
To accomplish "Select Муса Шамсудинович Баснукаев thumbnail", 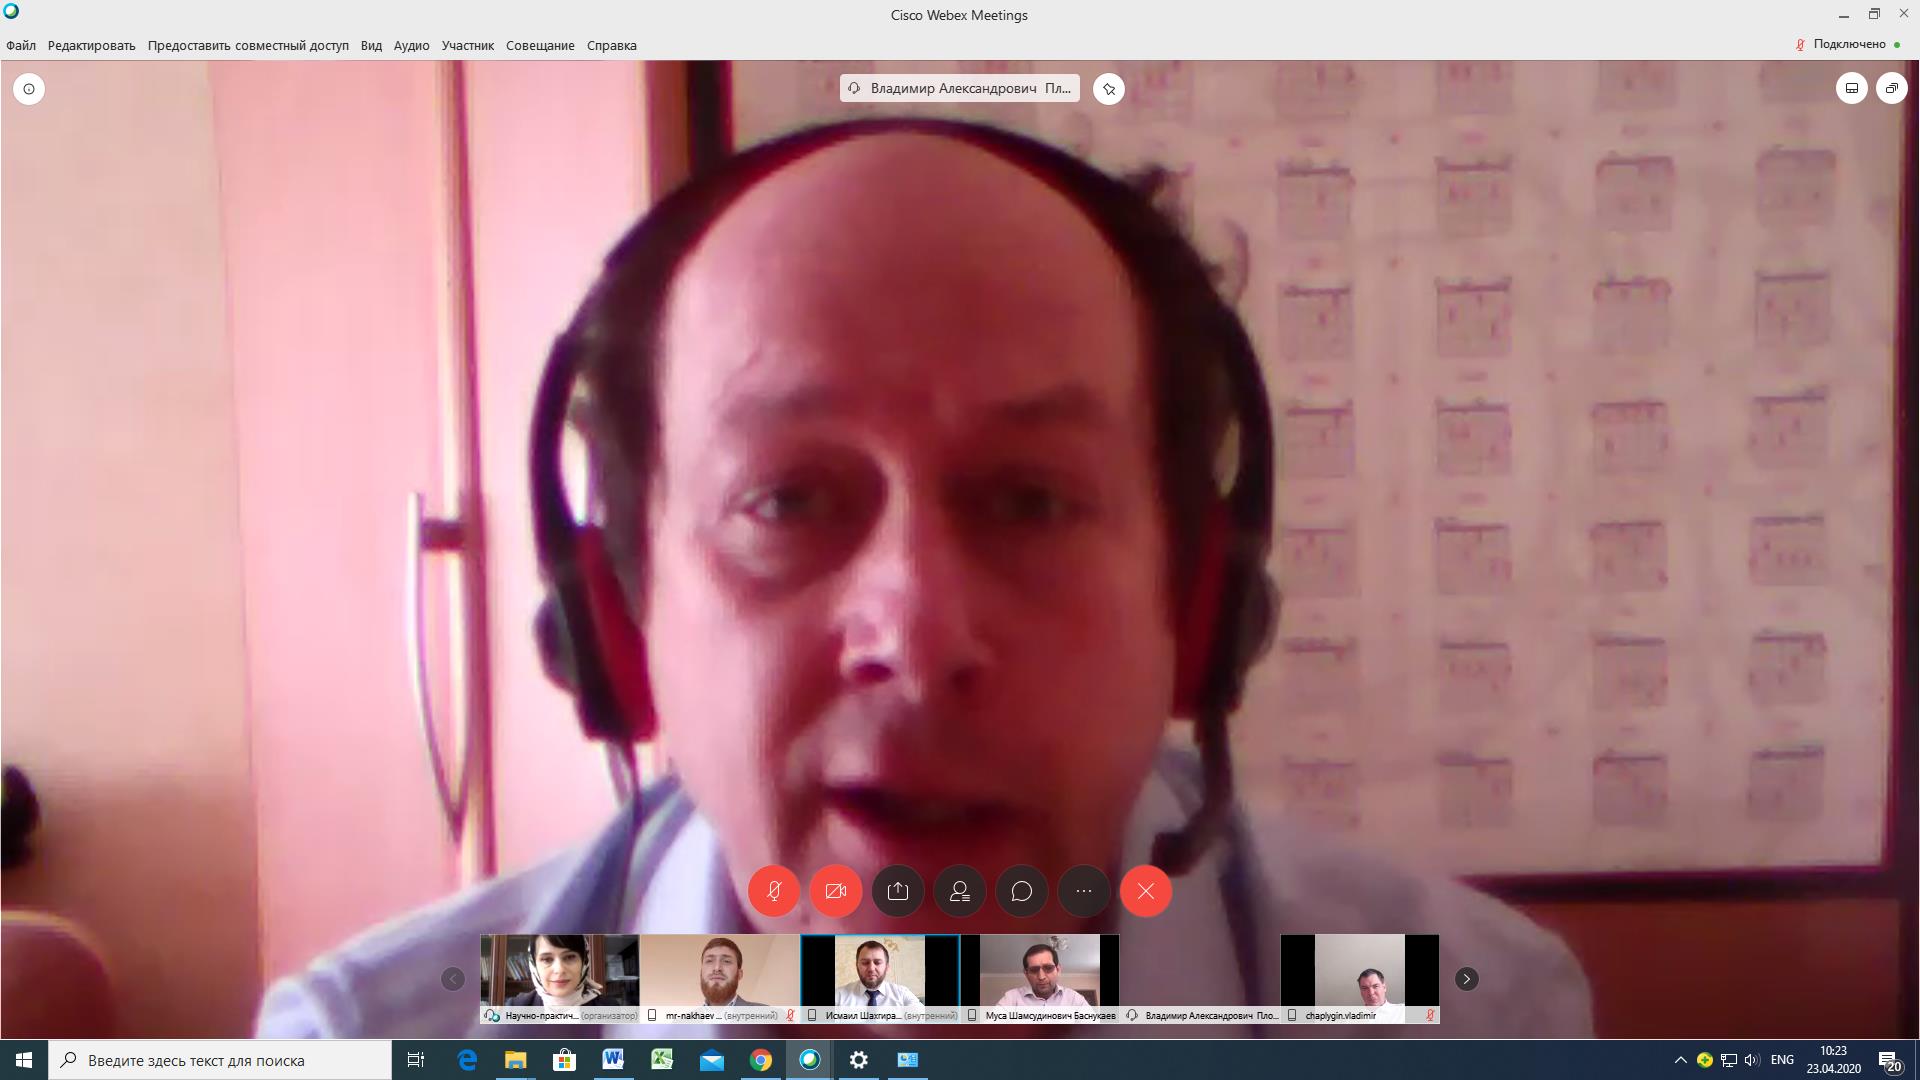I will 1040,979.
